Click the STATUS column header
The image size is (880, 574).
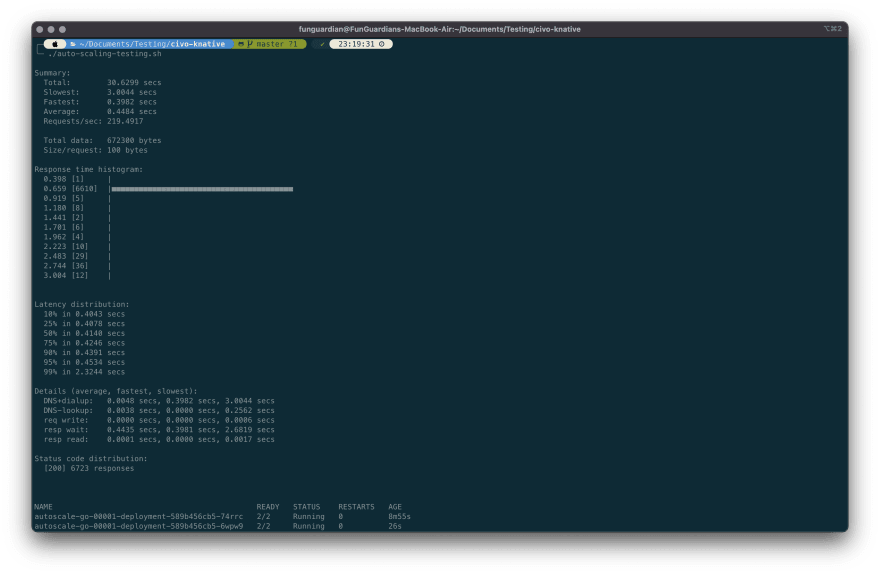(306, 507)
